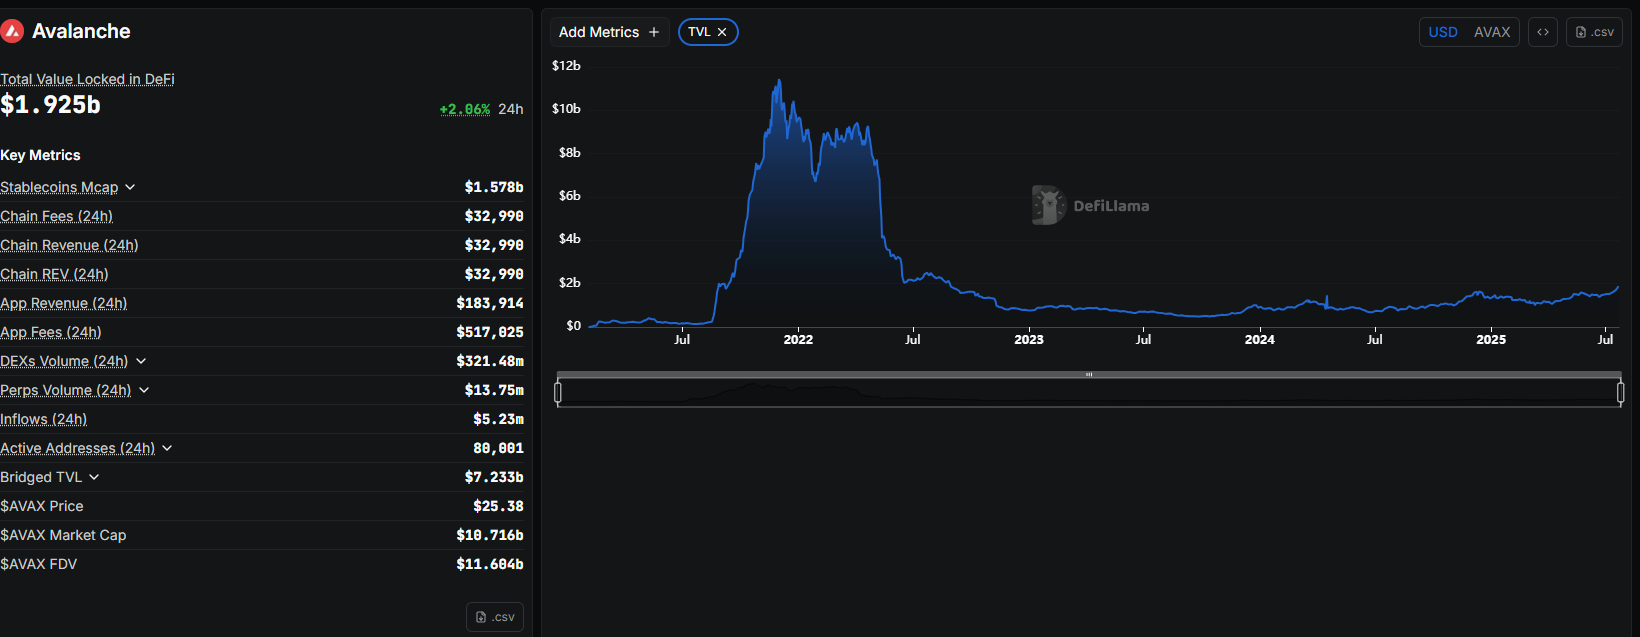Screen dimensions: 1640x637
Task: Click the Chain REV (24h) label
Action: coord(54,274)
